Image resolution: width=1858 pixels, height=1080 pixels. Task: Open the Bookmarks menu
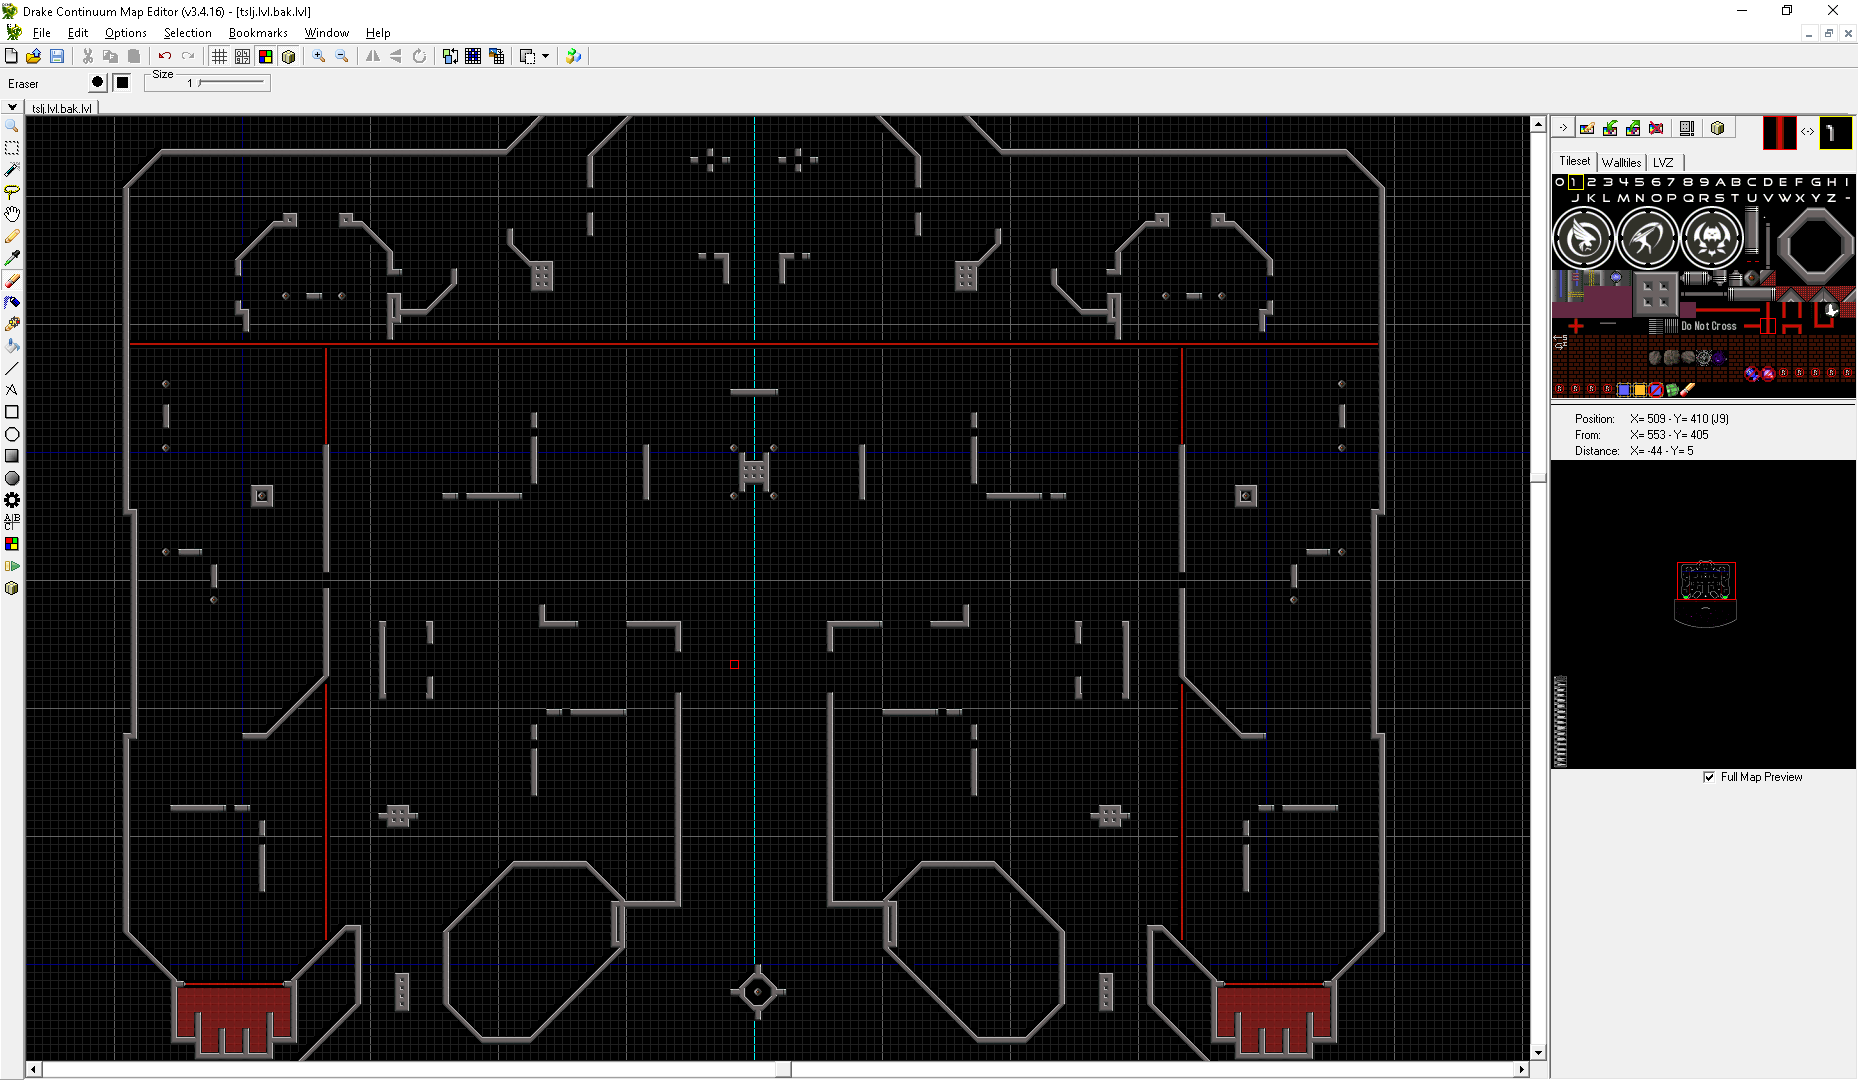[x=258, y=33]
